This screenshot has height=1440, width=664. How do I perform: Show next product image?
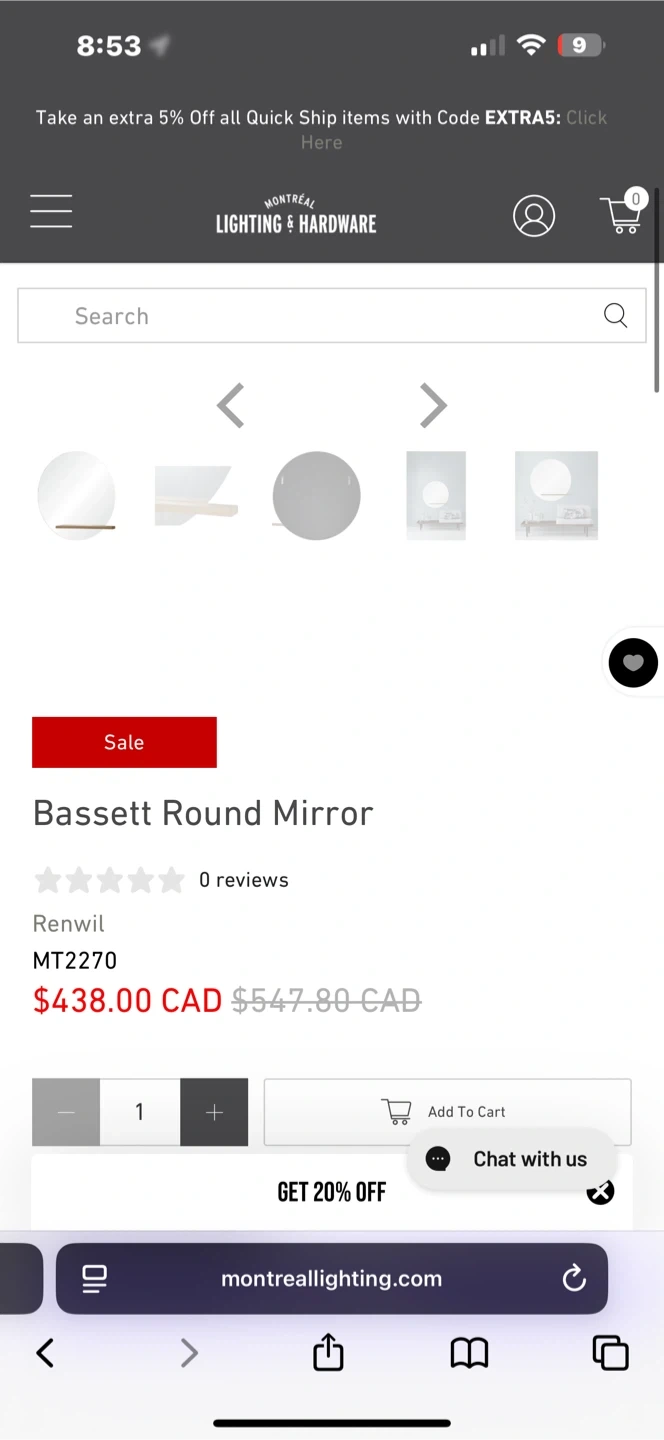[x=433, y=406]
